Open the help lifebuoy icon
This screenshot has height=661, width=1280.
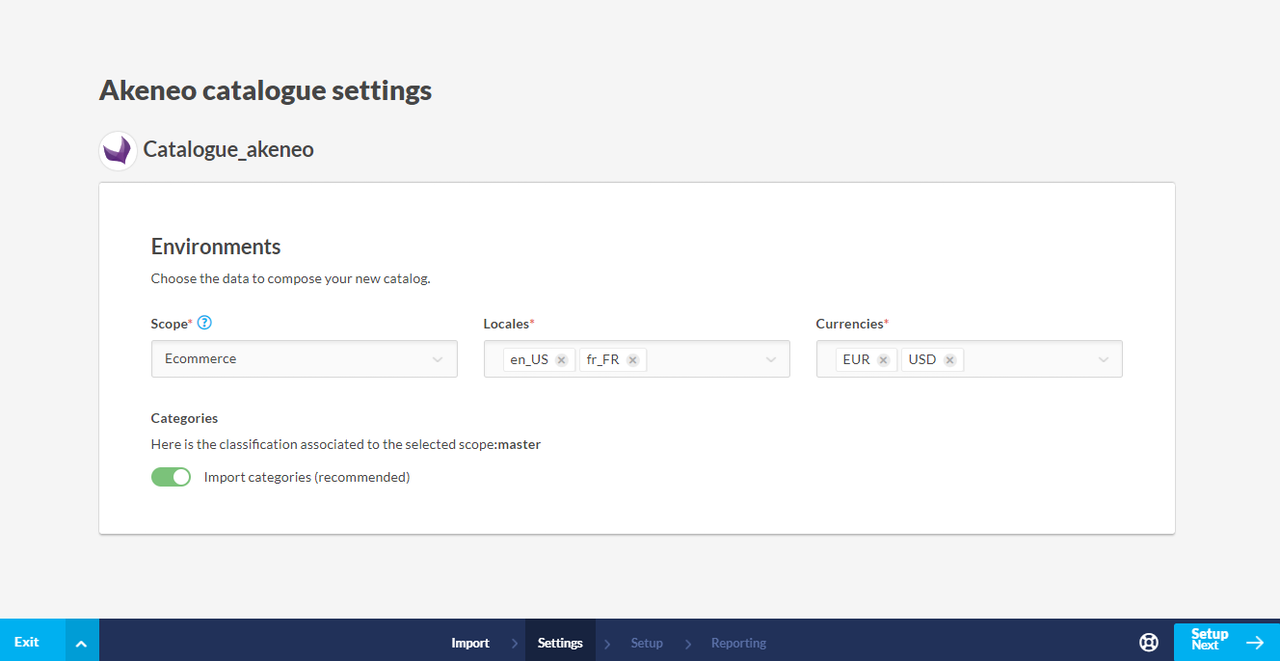point(1148,642)
